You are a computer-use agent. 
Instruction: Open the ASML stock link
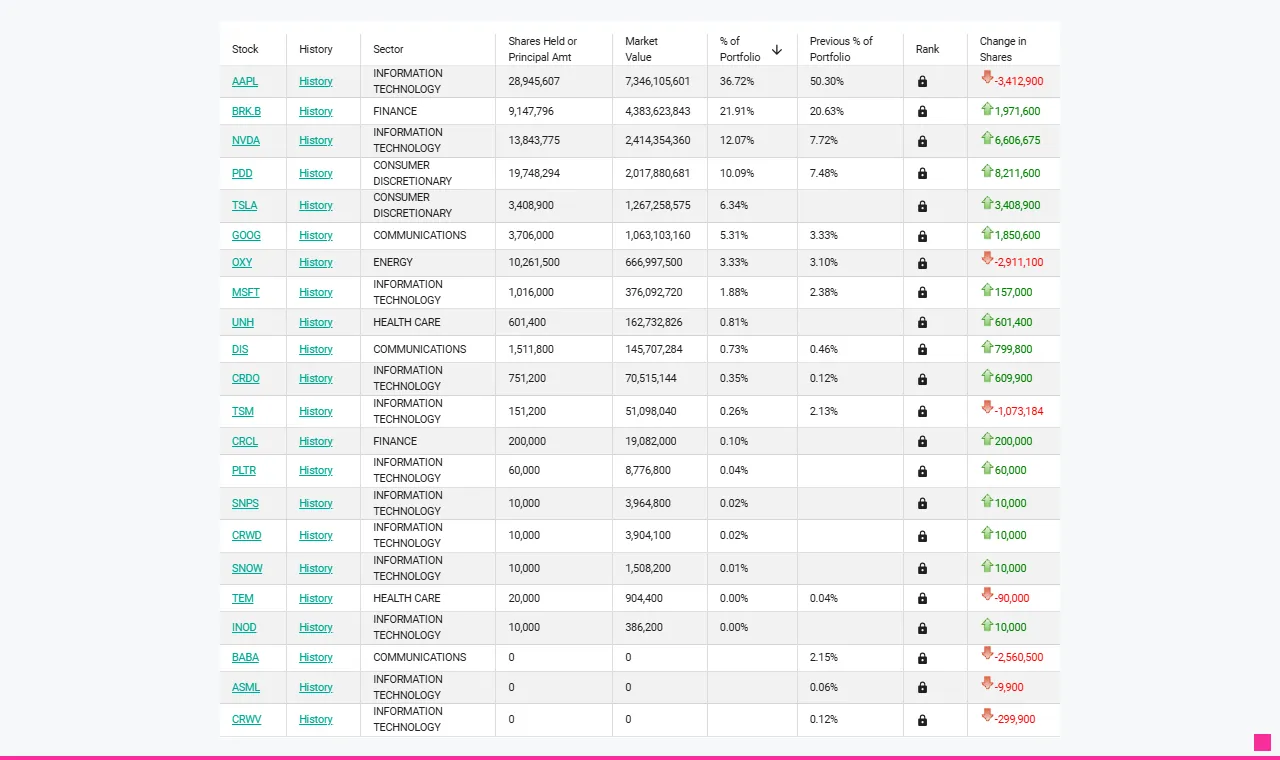tap(246, 688)
